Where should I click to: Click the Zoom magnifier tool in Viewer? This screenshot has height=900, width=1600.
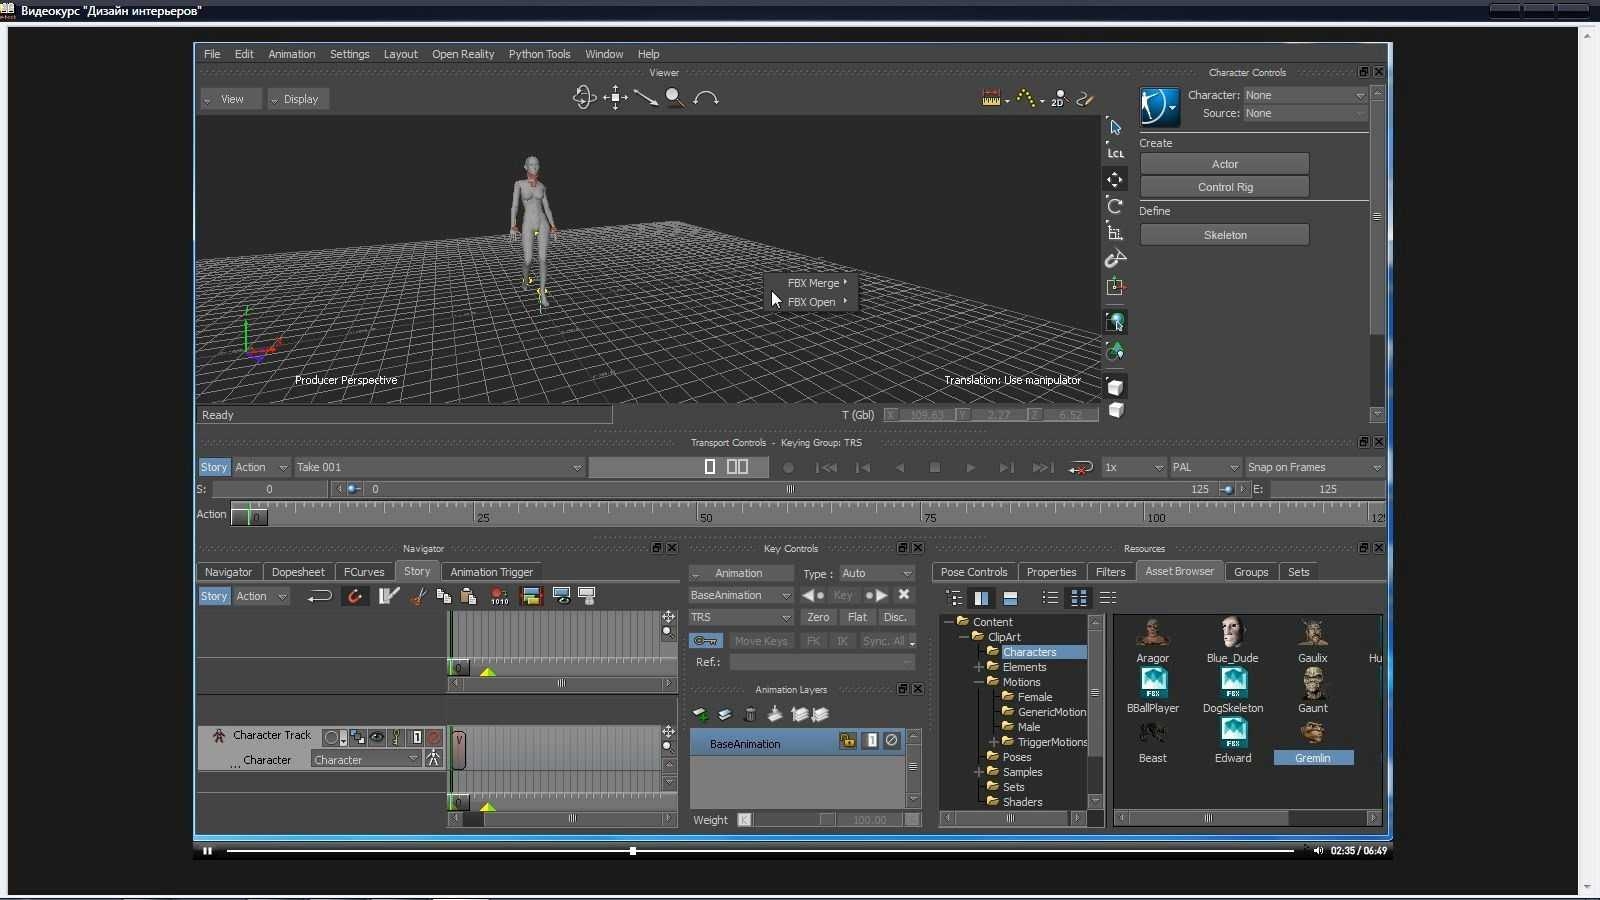(x=675, y=97)
